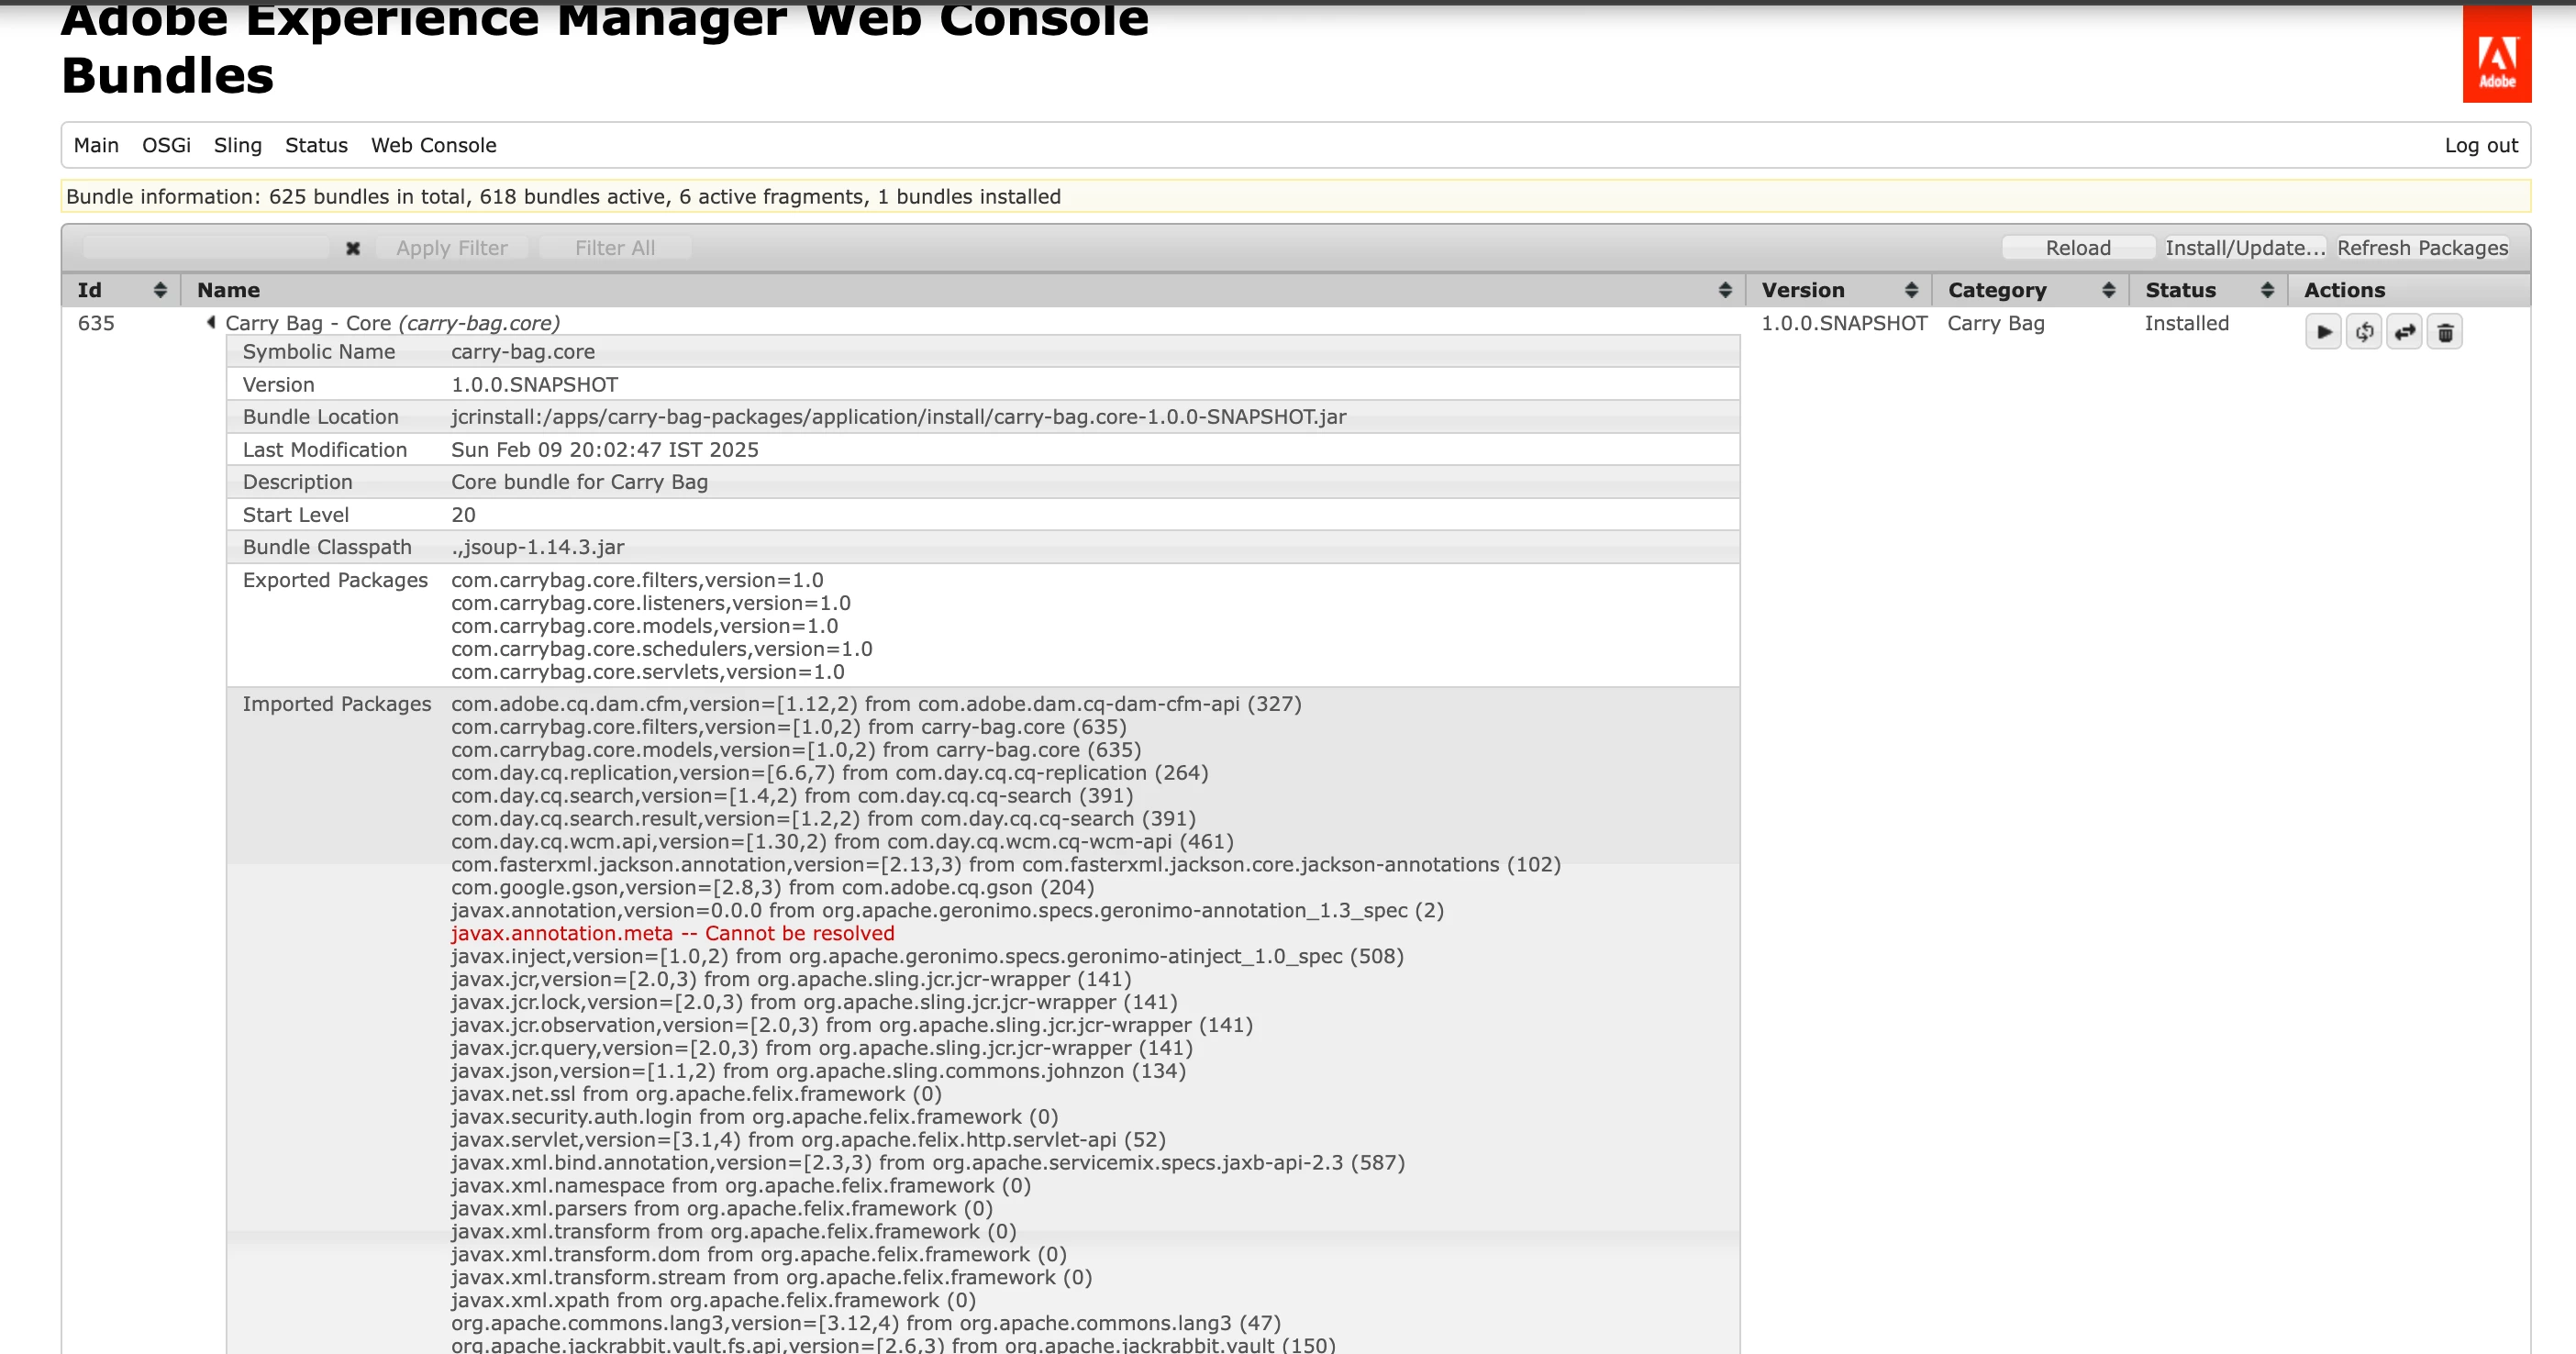Click the Reload button

2077,248
